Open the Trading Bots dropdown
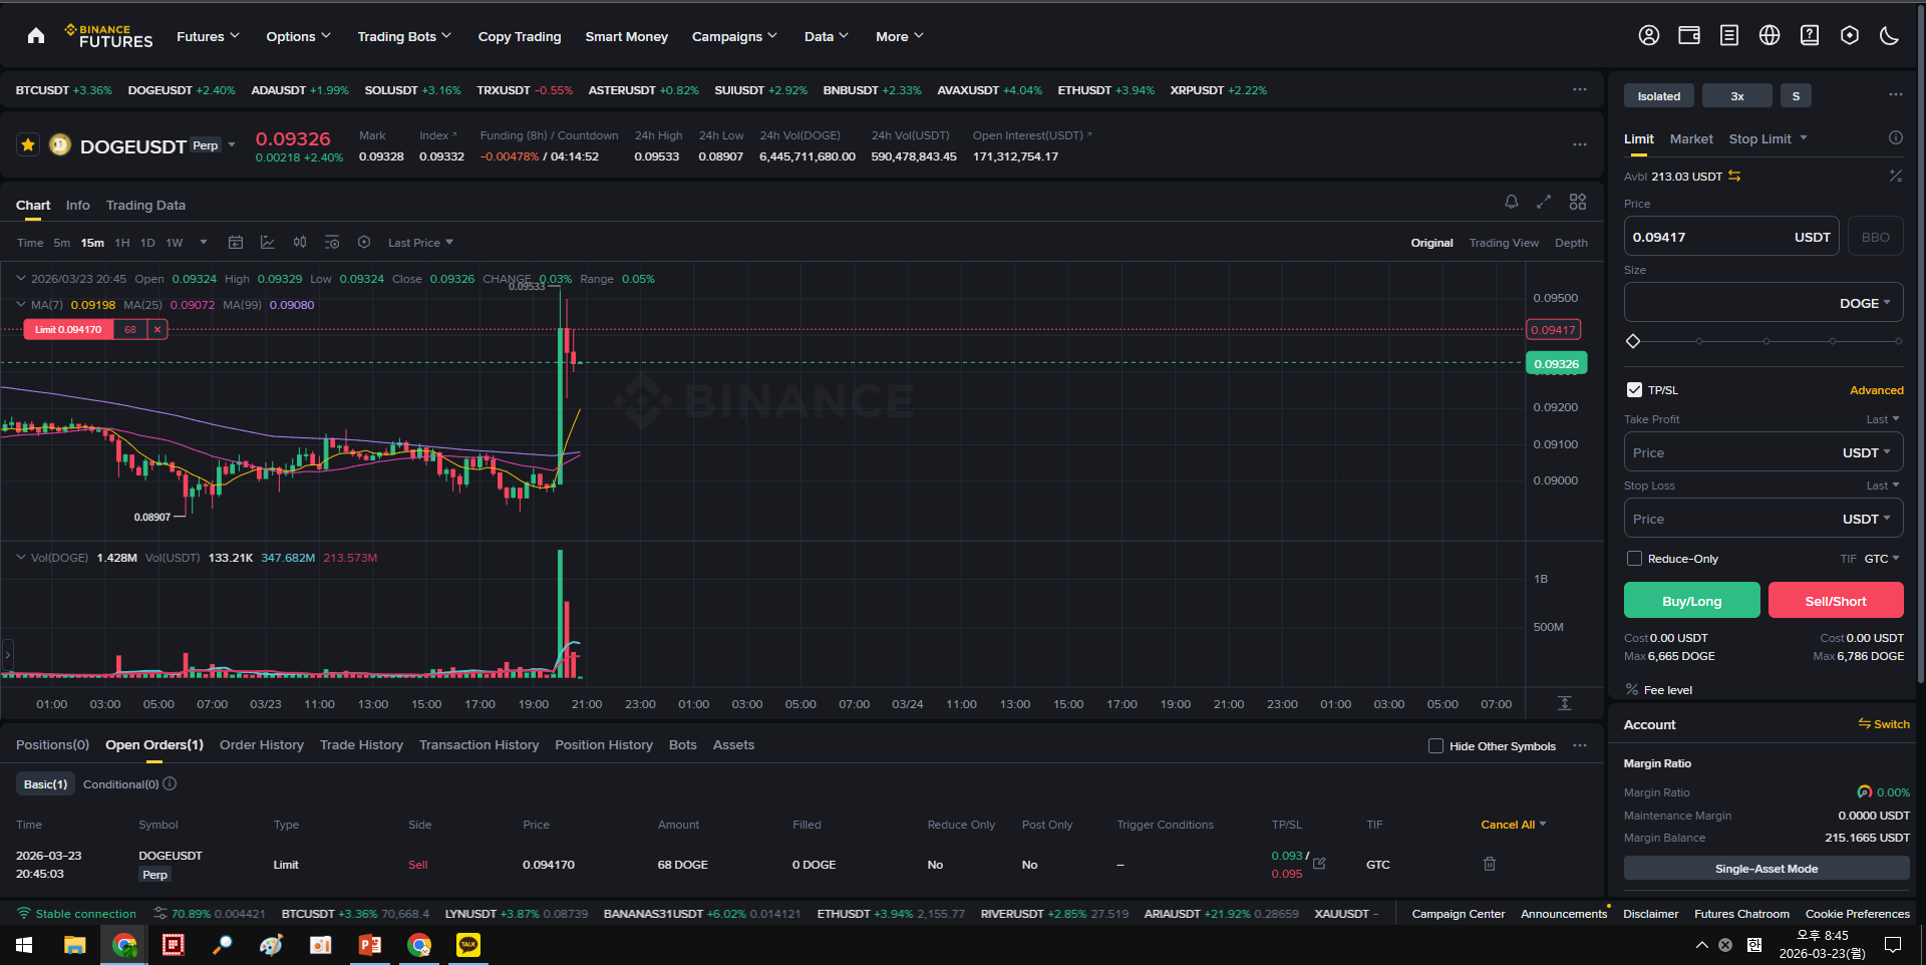This screenshot has width=1926, height=965. coord(404,36)
